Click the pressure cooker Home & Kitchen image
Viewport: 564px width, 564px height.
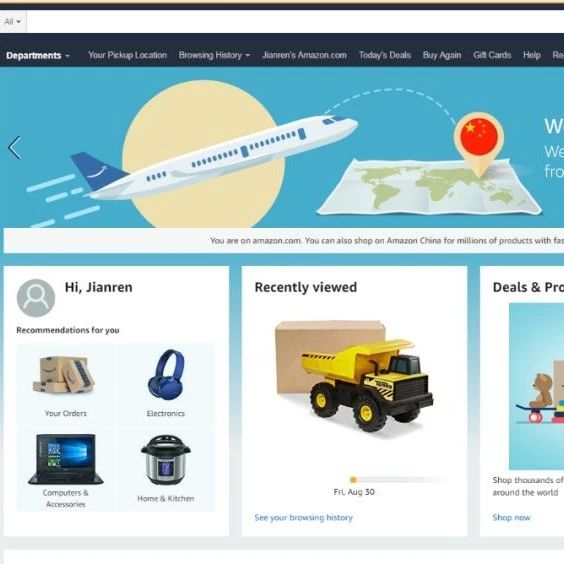point(166,460)
